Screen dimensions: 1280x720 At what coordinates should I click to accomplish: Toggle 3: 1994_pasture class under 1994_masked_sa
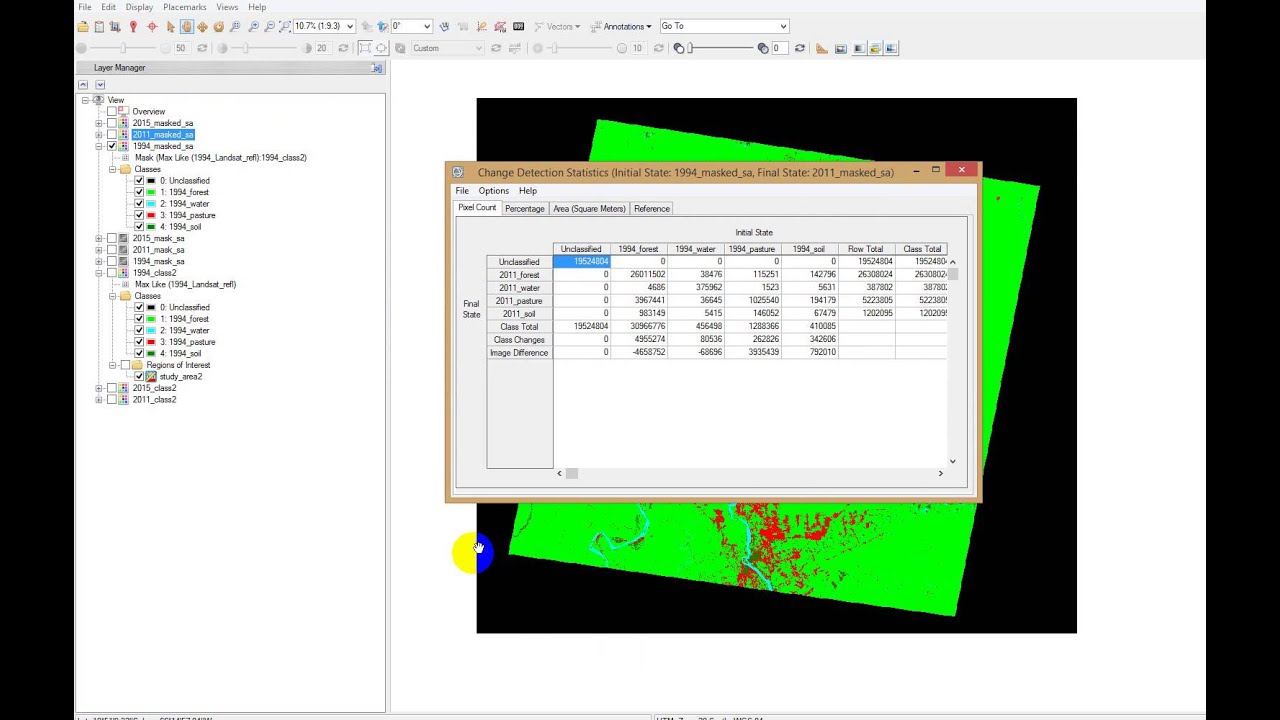pyautogui.click(x=139, y=215)
